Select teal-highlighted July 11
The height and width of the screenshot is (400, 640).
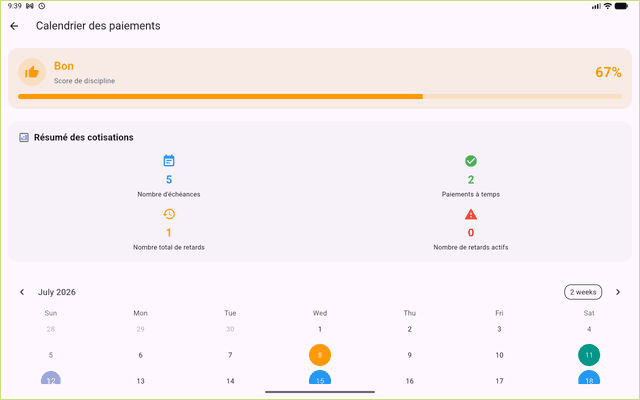click(x=589, y=355)
